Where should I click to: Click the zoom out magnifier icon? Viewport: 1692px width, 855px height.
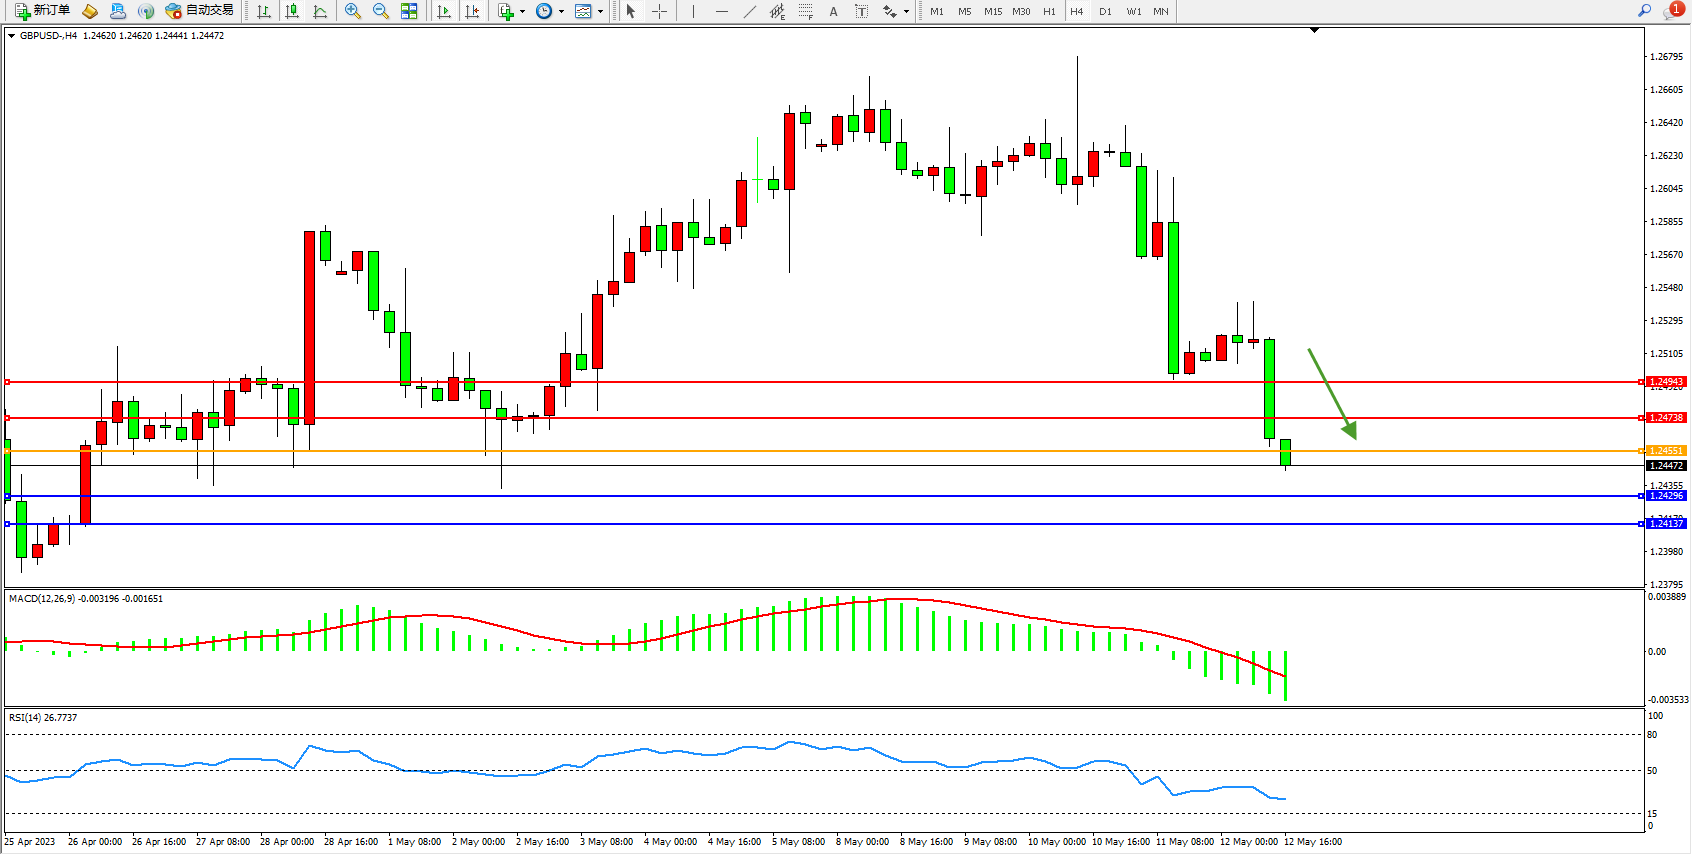click(380, 11)
